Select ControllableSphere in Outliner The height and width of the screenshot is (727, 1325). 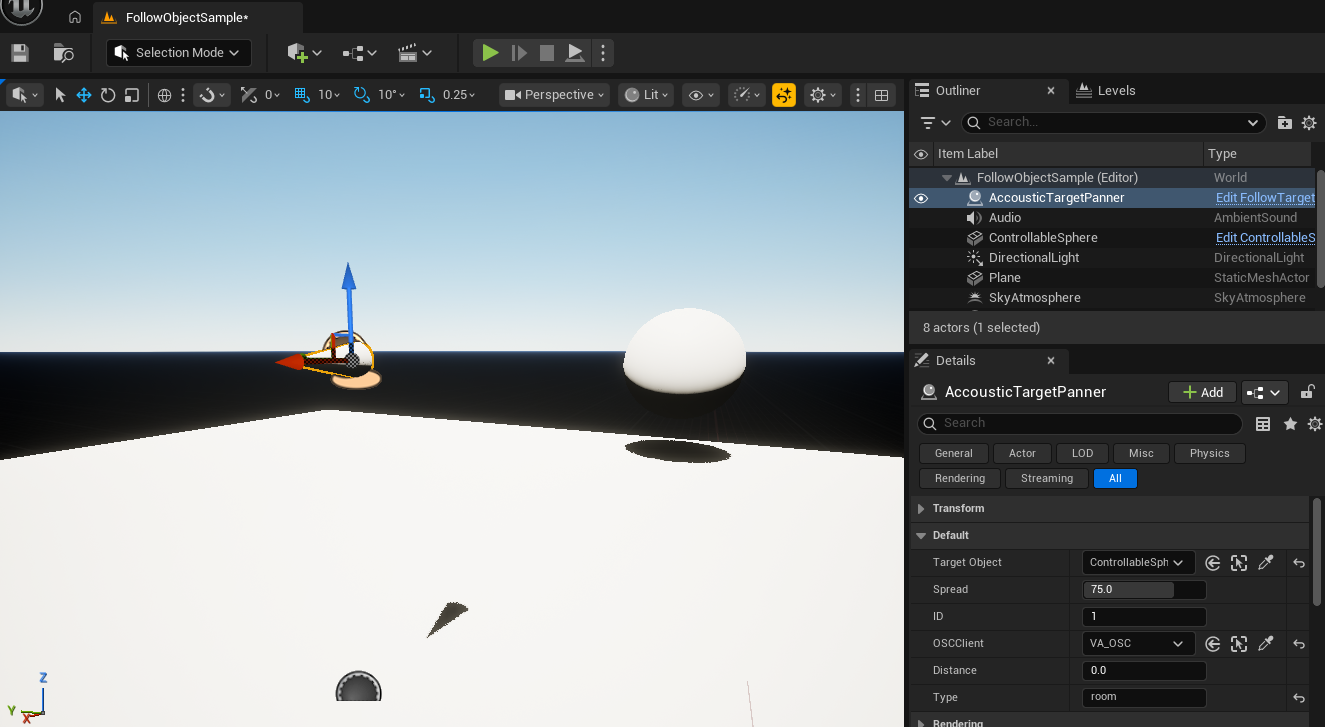click(x=1043, y=238)
